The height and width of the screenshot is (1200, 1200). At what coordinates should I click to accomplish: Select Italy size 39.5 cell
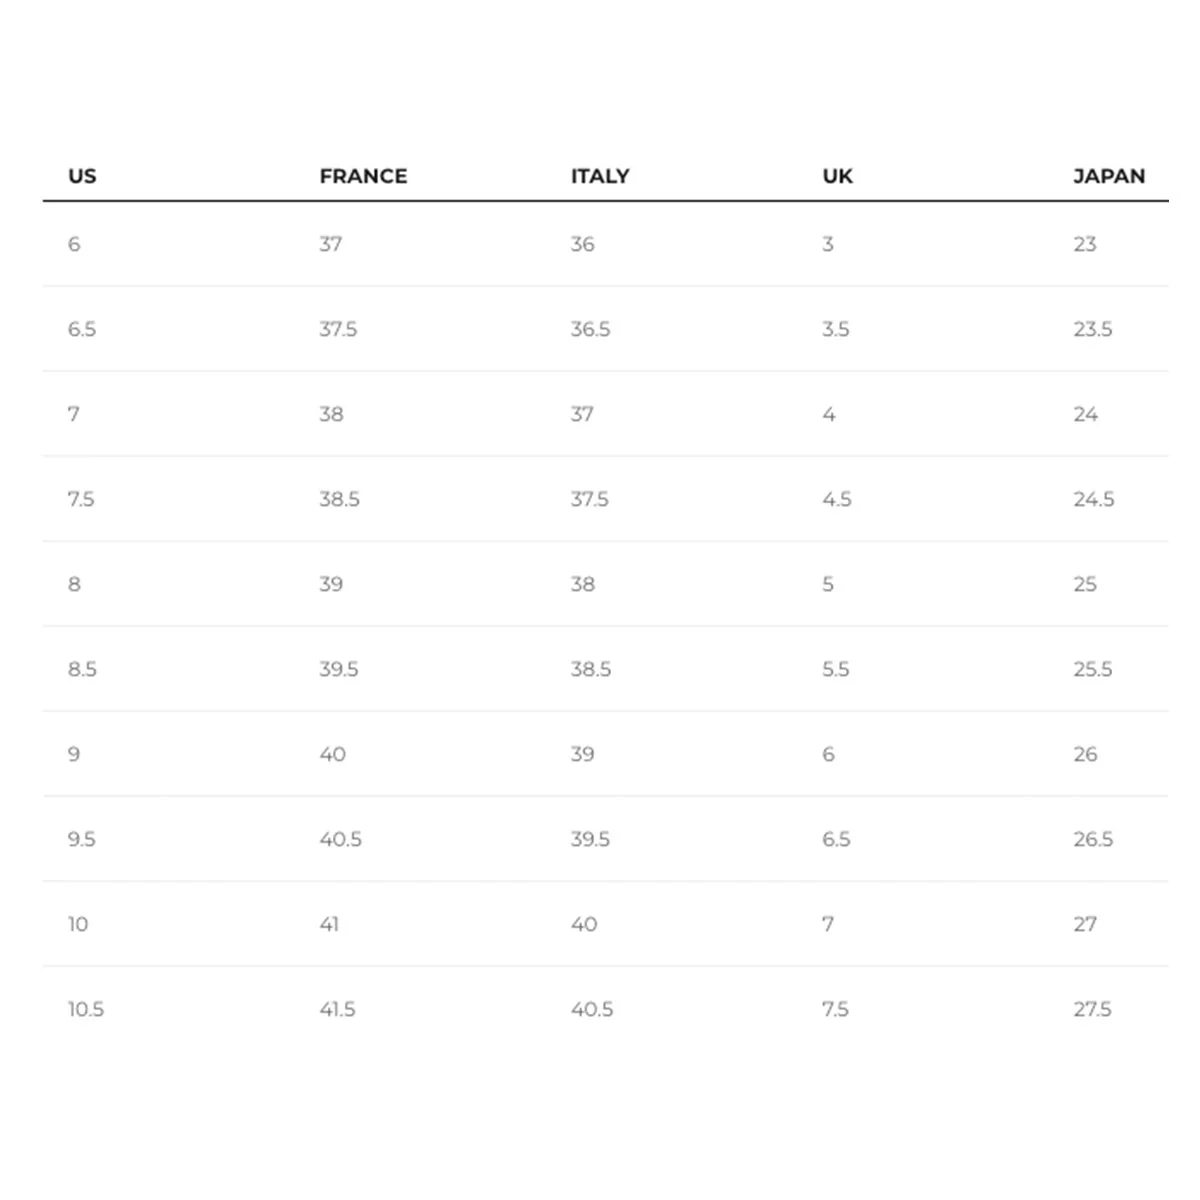pyautogui.click(x=590, y=839)
